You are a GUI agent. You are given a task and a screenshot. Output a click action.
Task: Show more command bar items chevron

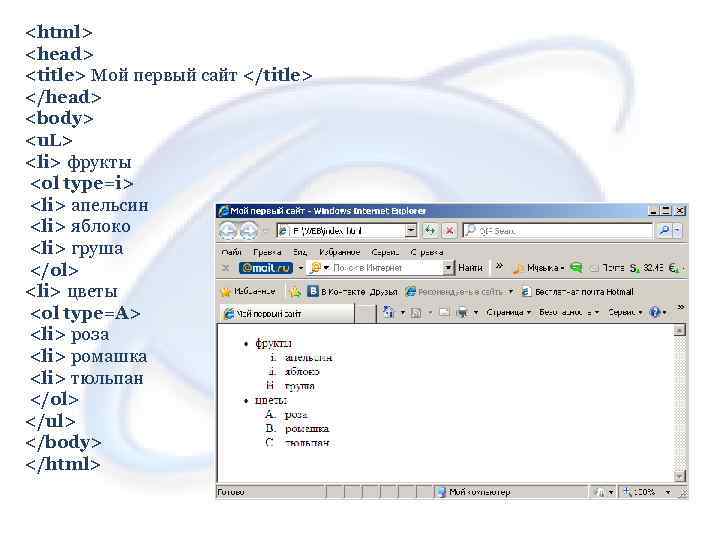pyautogui.click(x=681, y=307)
